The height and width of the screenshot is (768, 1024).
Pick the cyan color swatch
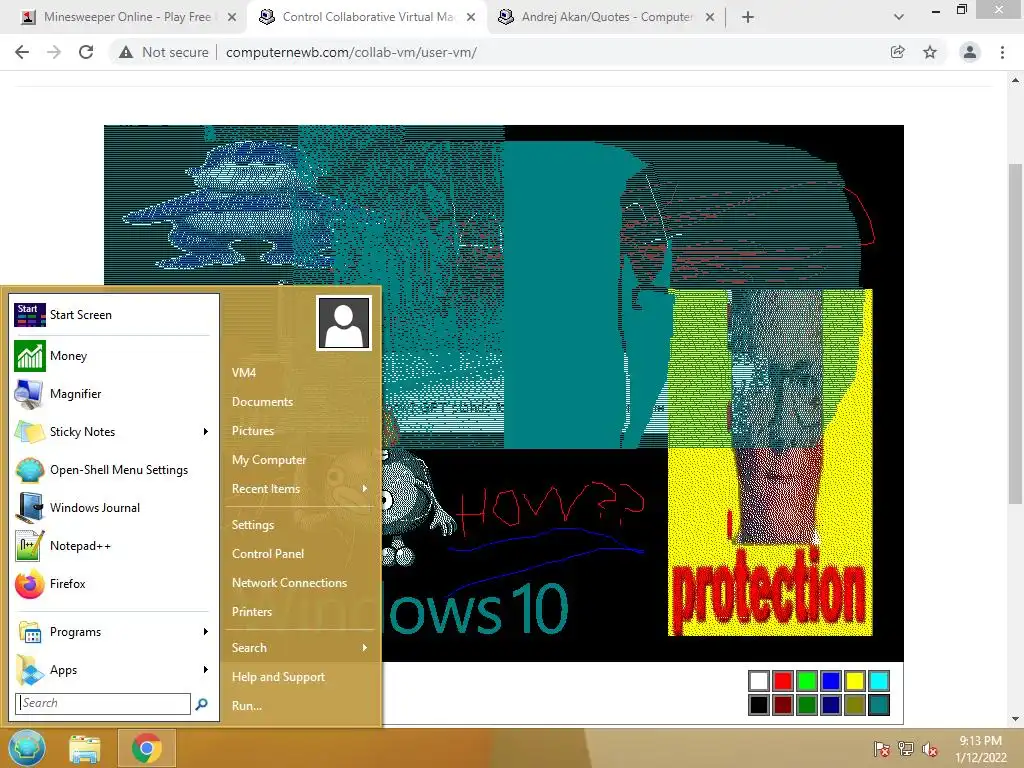click(x=879, y=681)
